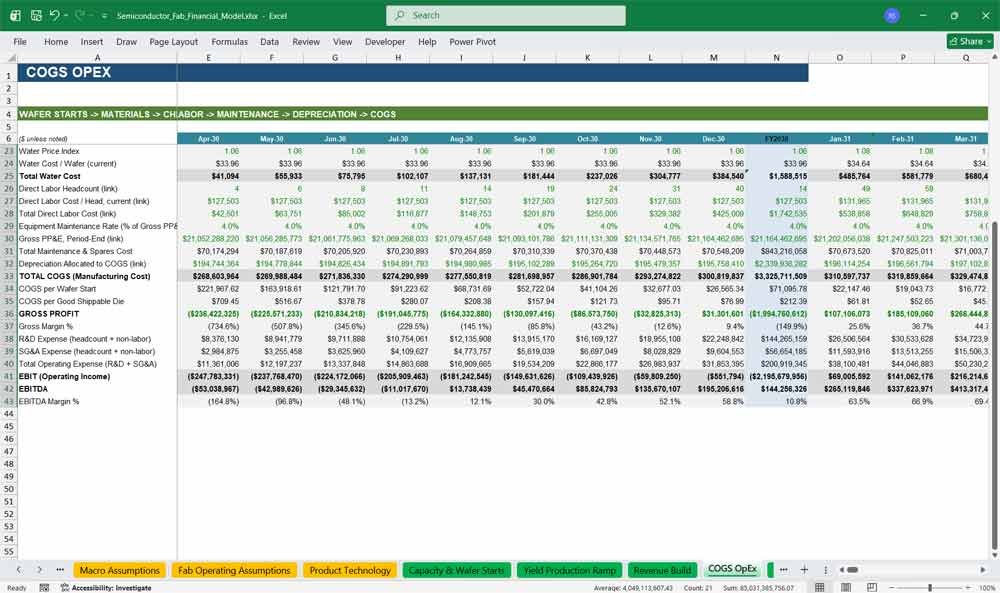Click the zoom slider handle

[930, 587]
